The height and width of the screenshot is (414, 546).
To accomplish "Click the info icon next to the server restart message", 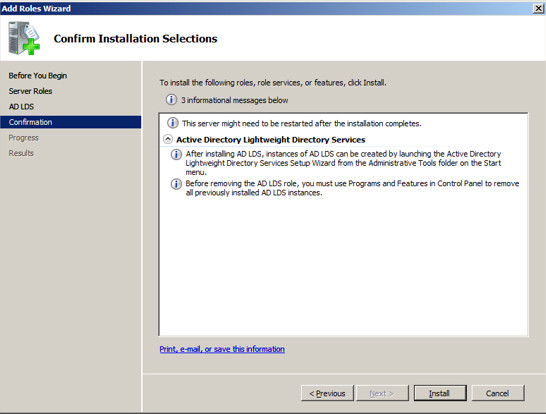I will (173, 123).
